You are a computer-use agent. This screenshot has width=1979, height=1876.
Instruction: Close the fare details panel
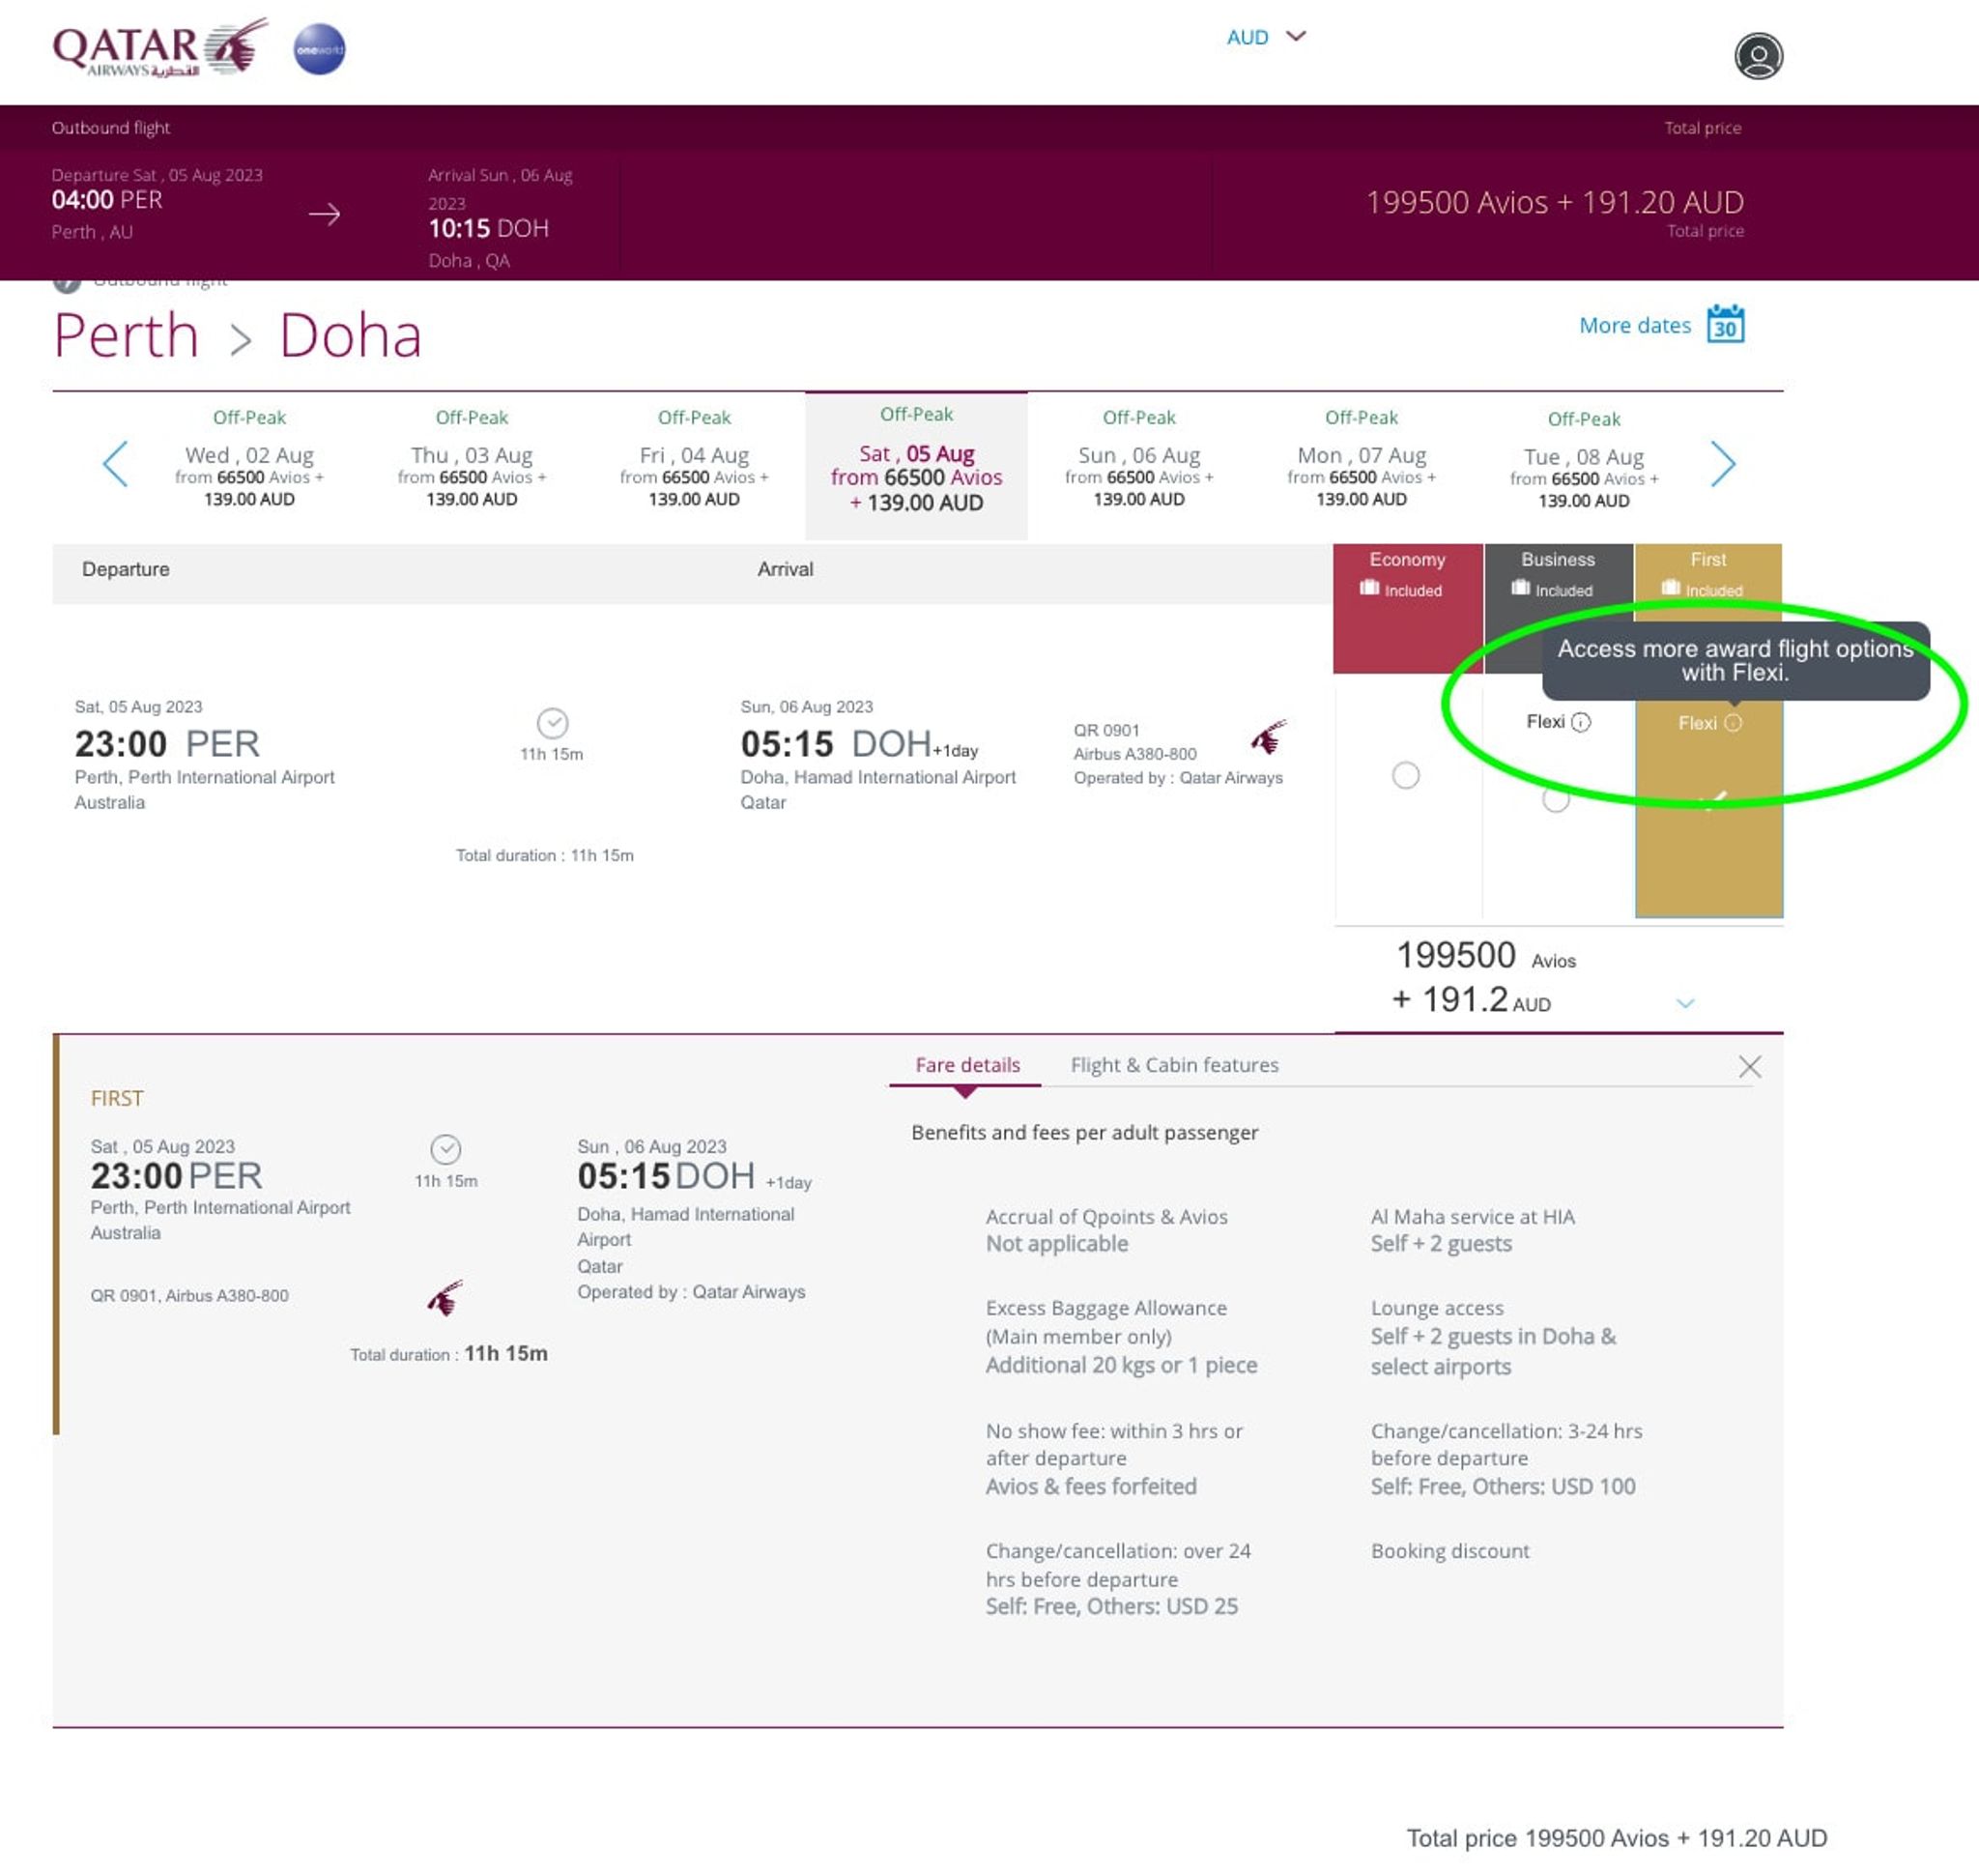[x=1749, y=1066]
